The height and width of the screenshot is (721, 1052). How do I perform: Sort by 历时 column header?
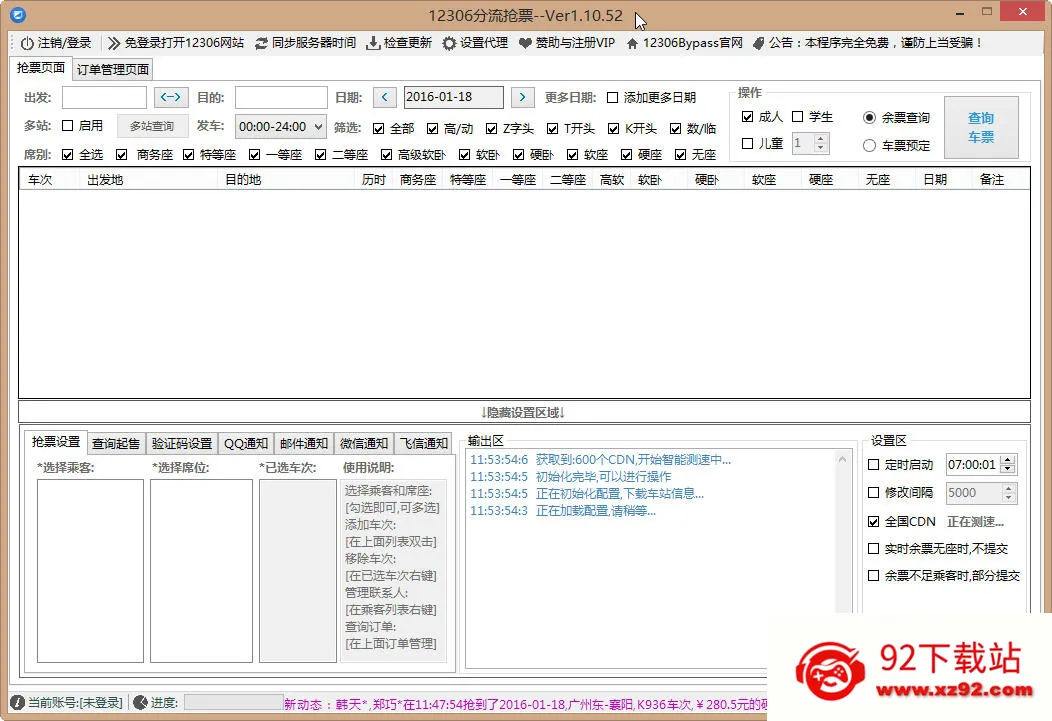tap(374, 180)
